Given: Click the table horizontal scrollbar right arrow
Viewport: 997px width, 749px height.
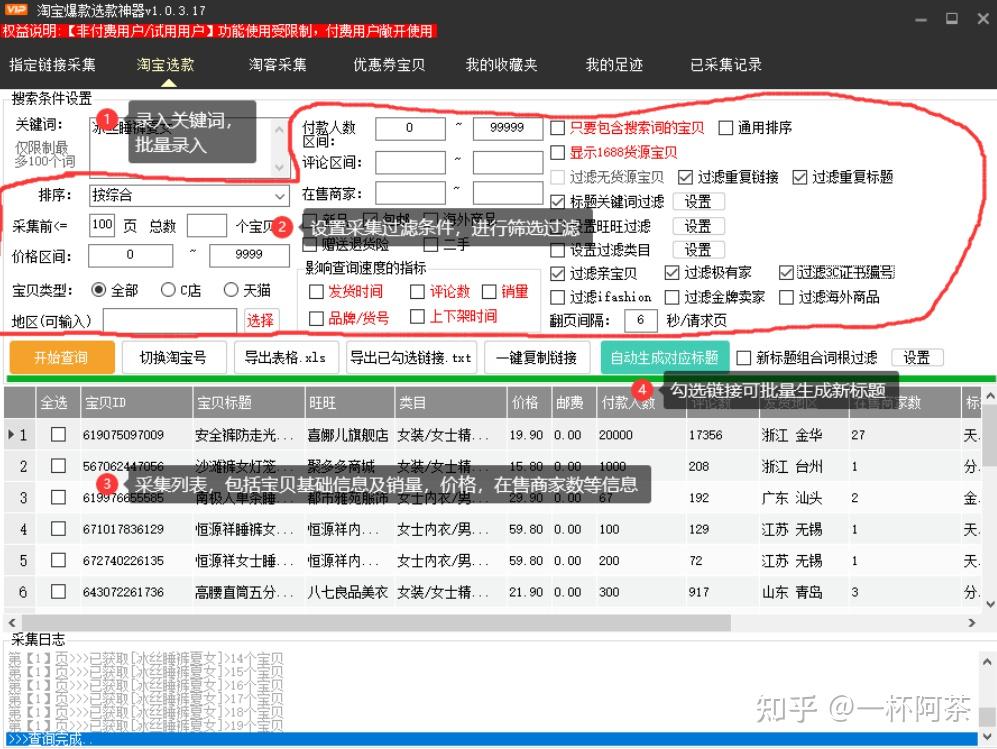Looking at the screenshot, I should coord(971,623).
